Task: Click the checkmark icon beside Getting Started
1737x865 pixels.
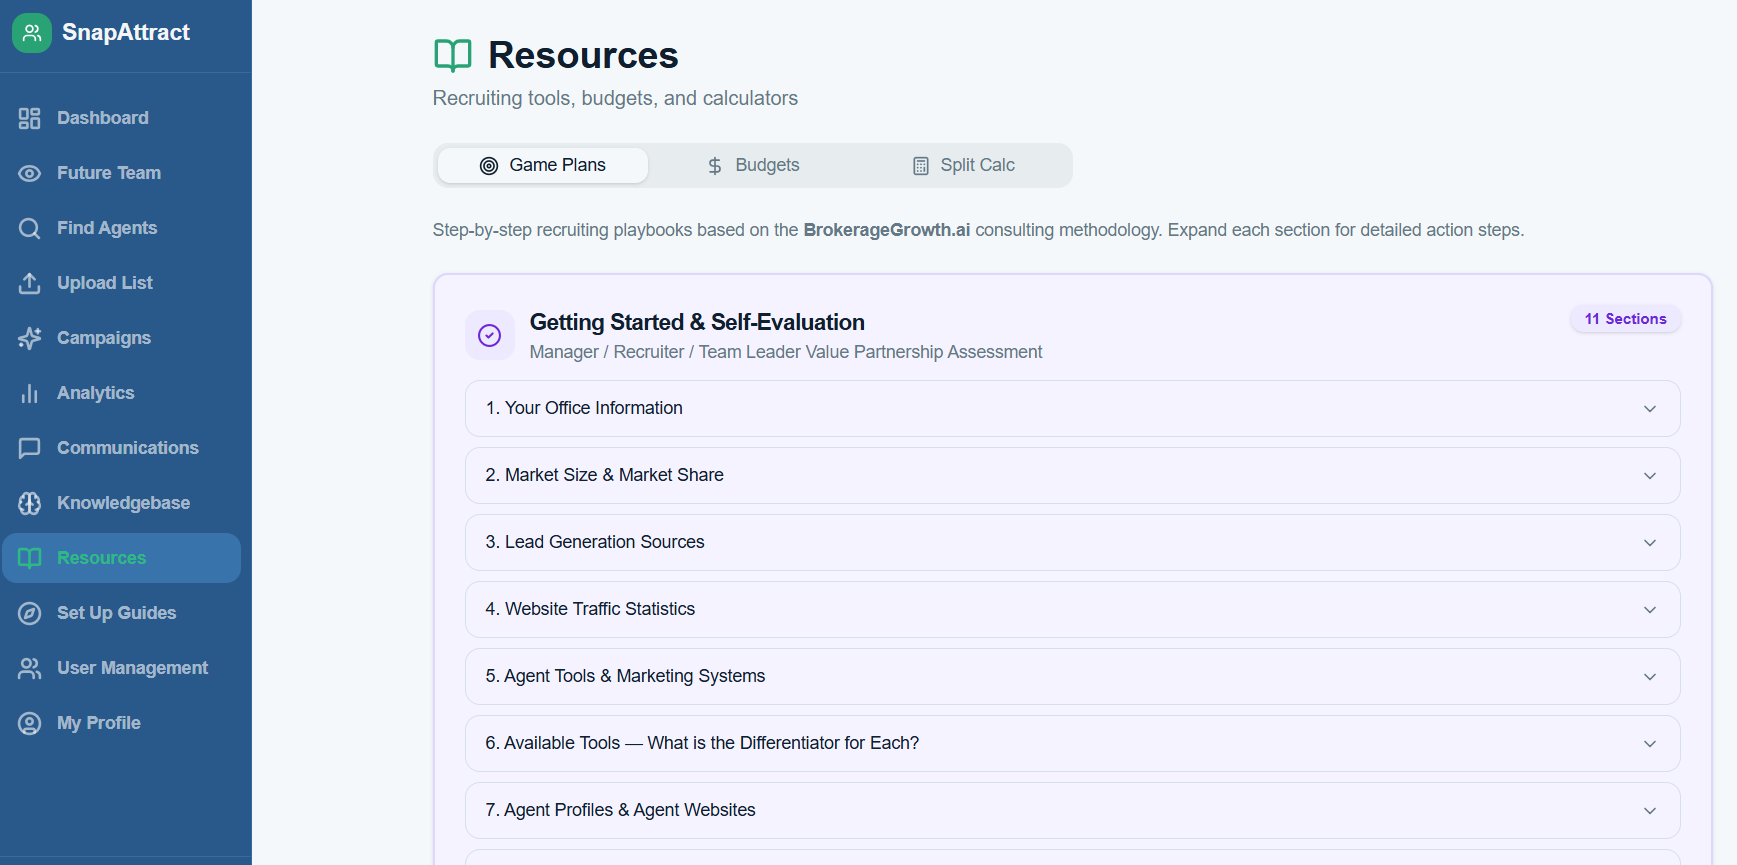Action: coord(490,335)
